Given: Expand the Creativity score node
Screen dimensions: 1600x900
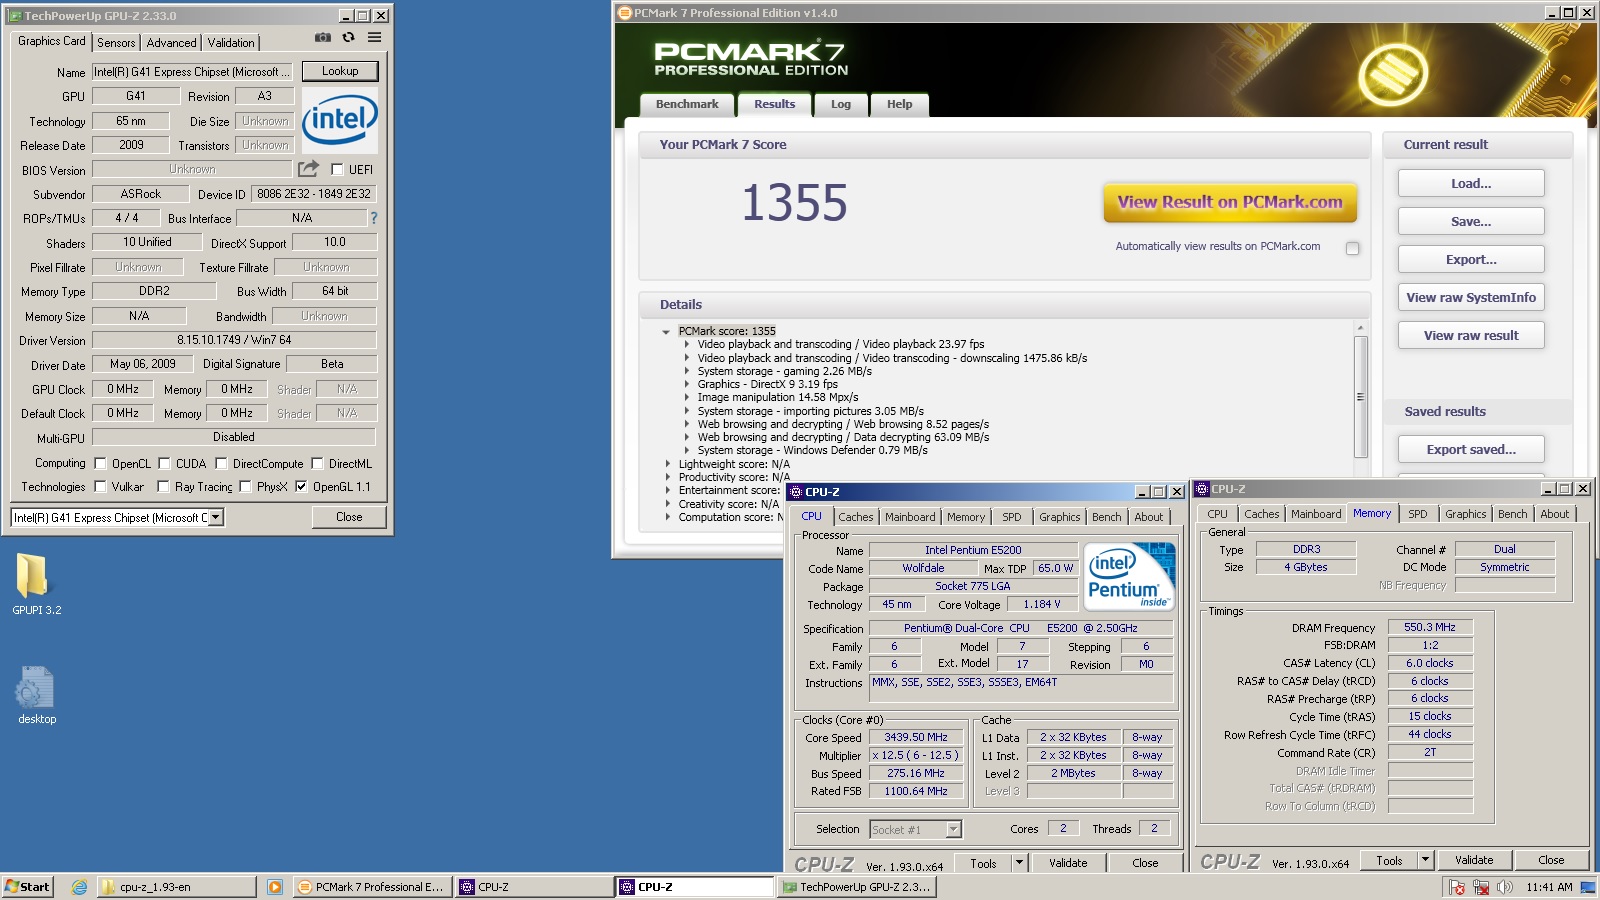Looking at the screenshot, I should pyautogui.click(x=668, y=504).
